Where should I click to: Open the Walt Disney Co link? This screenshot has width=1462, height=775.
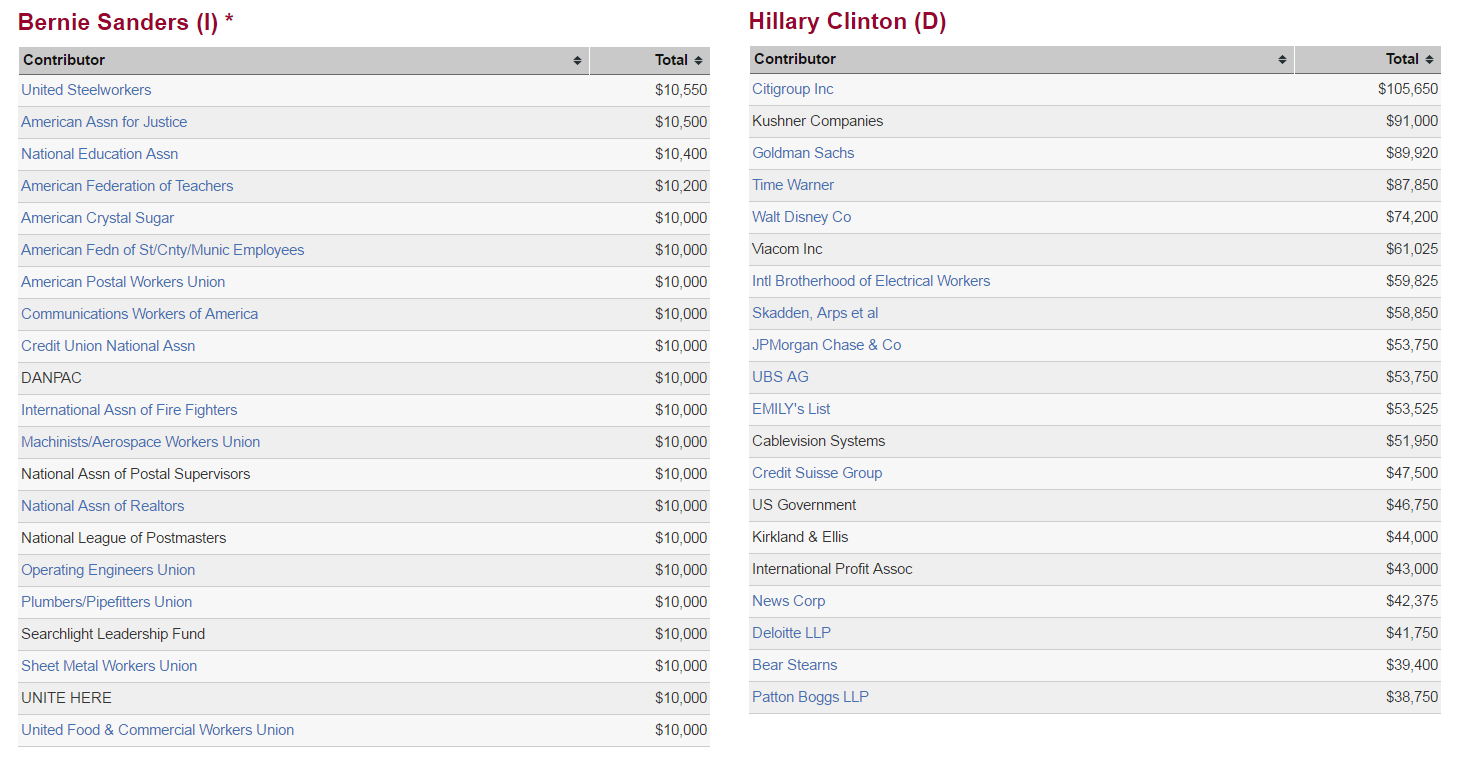802,217
